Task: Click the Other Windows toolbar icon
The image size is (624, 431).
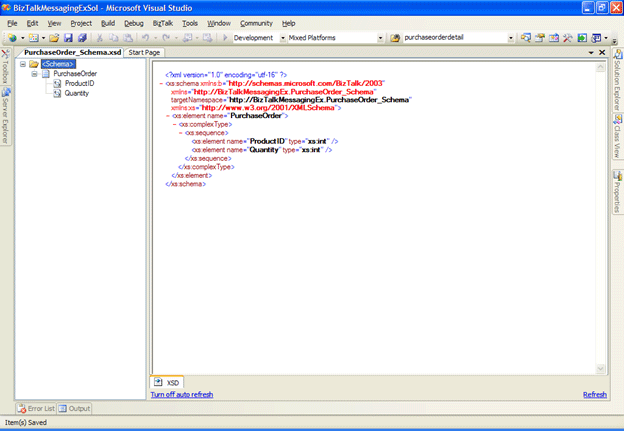Action: point(596,38)
